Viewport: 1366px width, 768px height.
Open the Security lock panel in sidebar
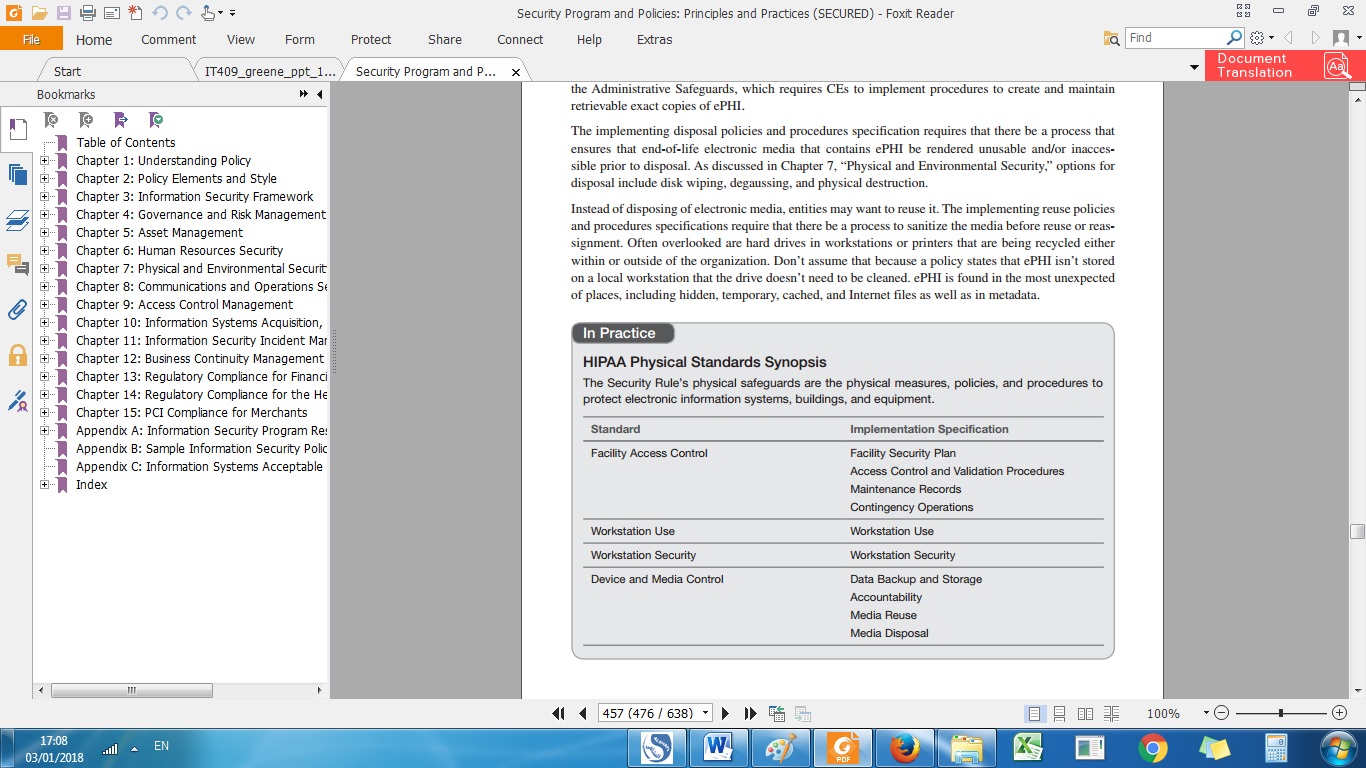point(17,355)
